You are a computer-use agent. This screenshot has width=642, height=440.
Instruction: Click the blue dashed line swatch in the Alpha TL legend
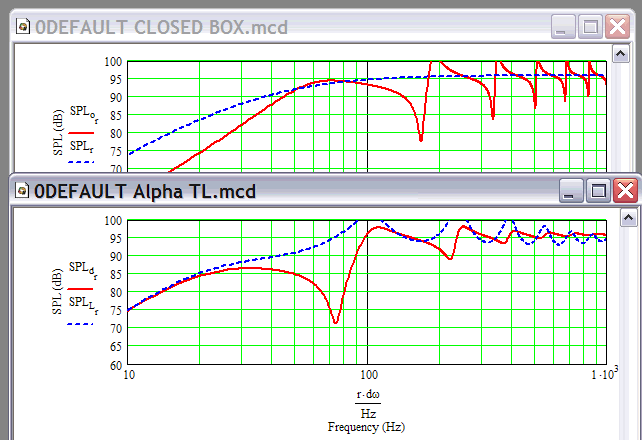point(80,324)
